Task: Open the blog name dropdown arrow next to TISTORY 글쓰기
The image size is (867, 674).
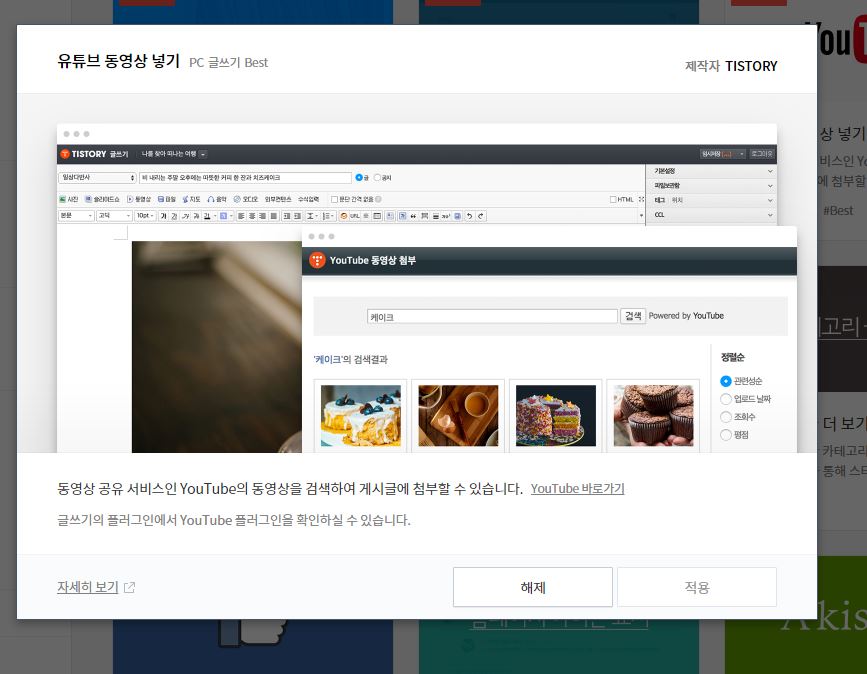Action: pos(203,154)
